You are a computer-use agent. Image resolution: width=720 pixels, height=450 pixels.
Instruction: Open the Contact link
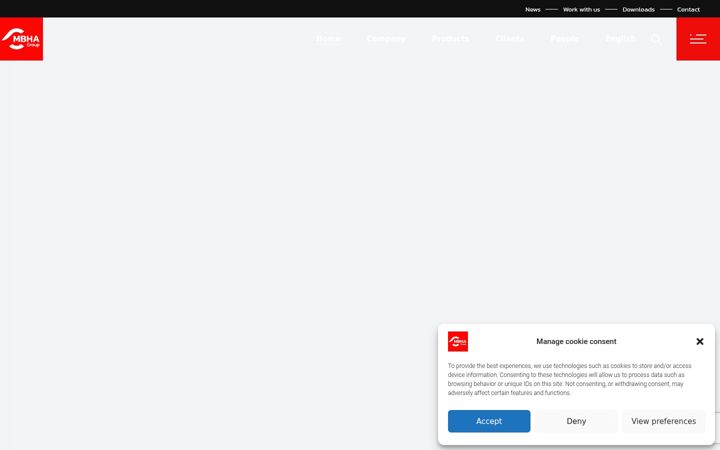click(x=688, y=9)
